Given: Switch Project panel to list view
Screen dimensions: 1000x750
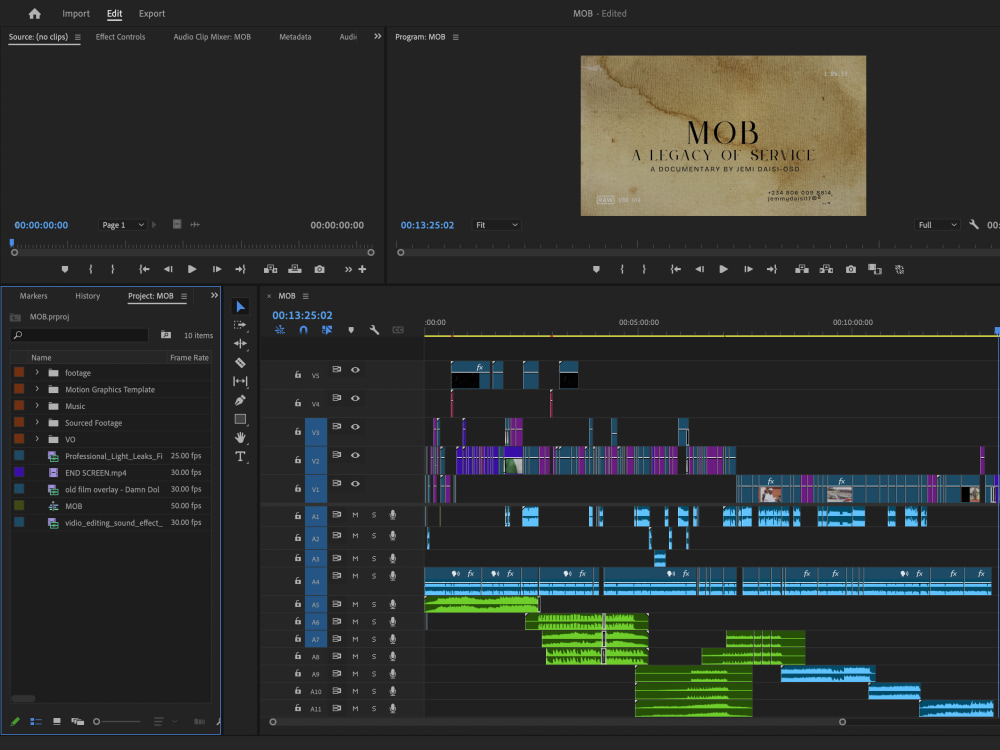Looking at the screenshot, I should pyautogui.click(x=36, y=721).
